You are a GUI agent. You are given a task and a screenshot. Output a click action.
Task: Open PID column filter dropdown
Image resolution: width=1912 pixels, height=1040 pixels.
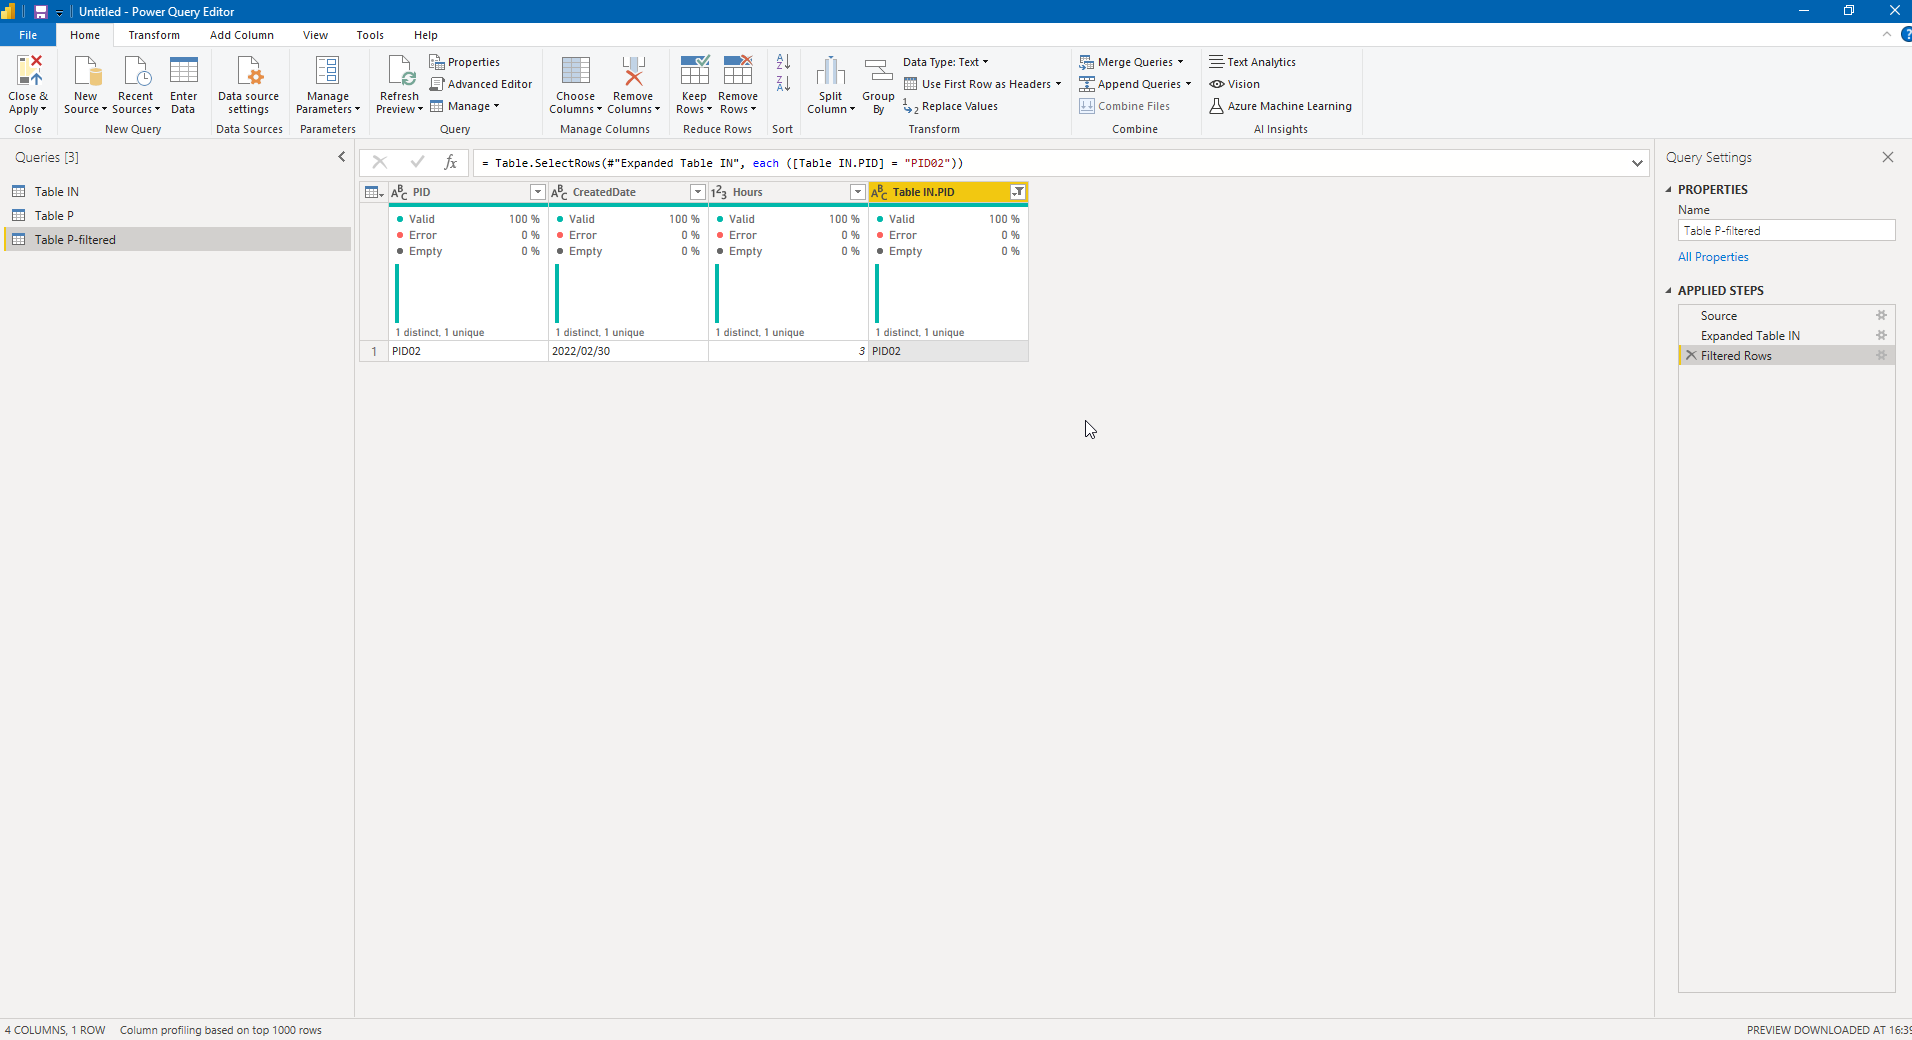537,192
